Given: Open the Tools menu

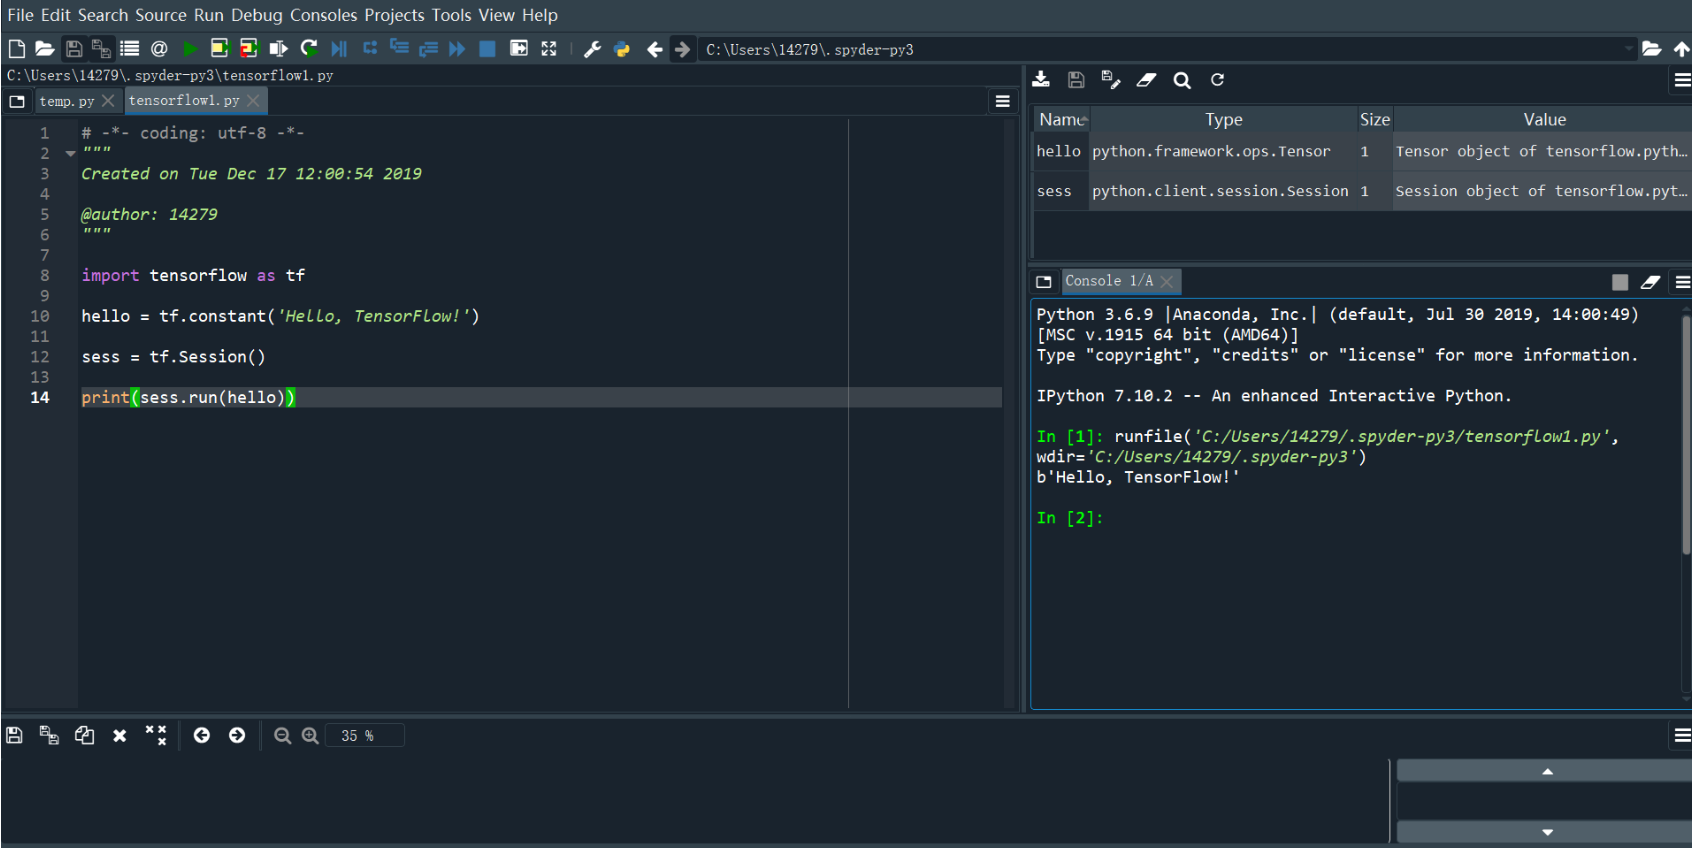Looking at the screenshot, I should pyautogui.click(x=452, y=15).
